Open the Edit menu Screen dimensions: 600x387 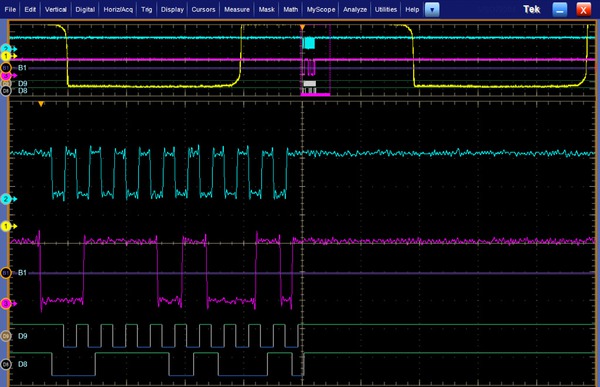point(30,10)
